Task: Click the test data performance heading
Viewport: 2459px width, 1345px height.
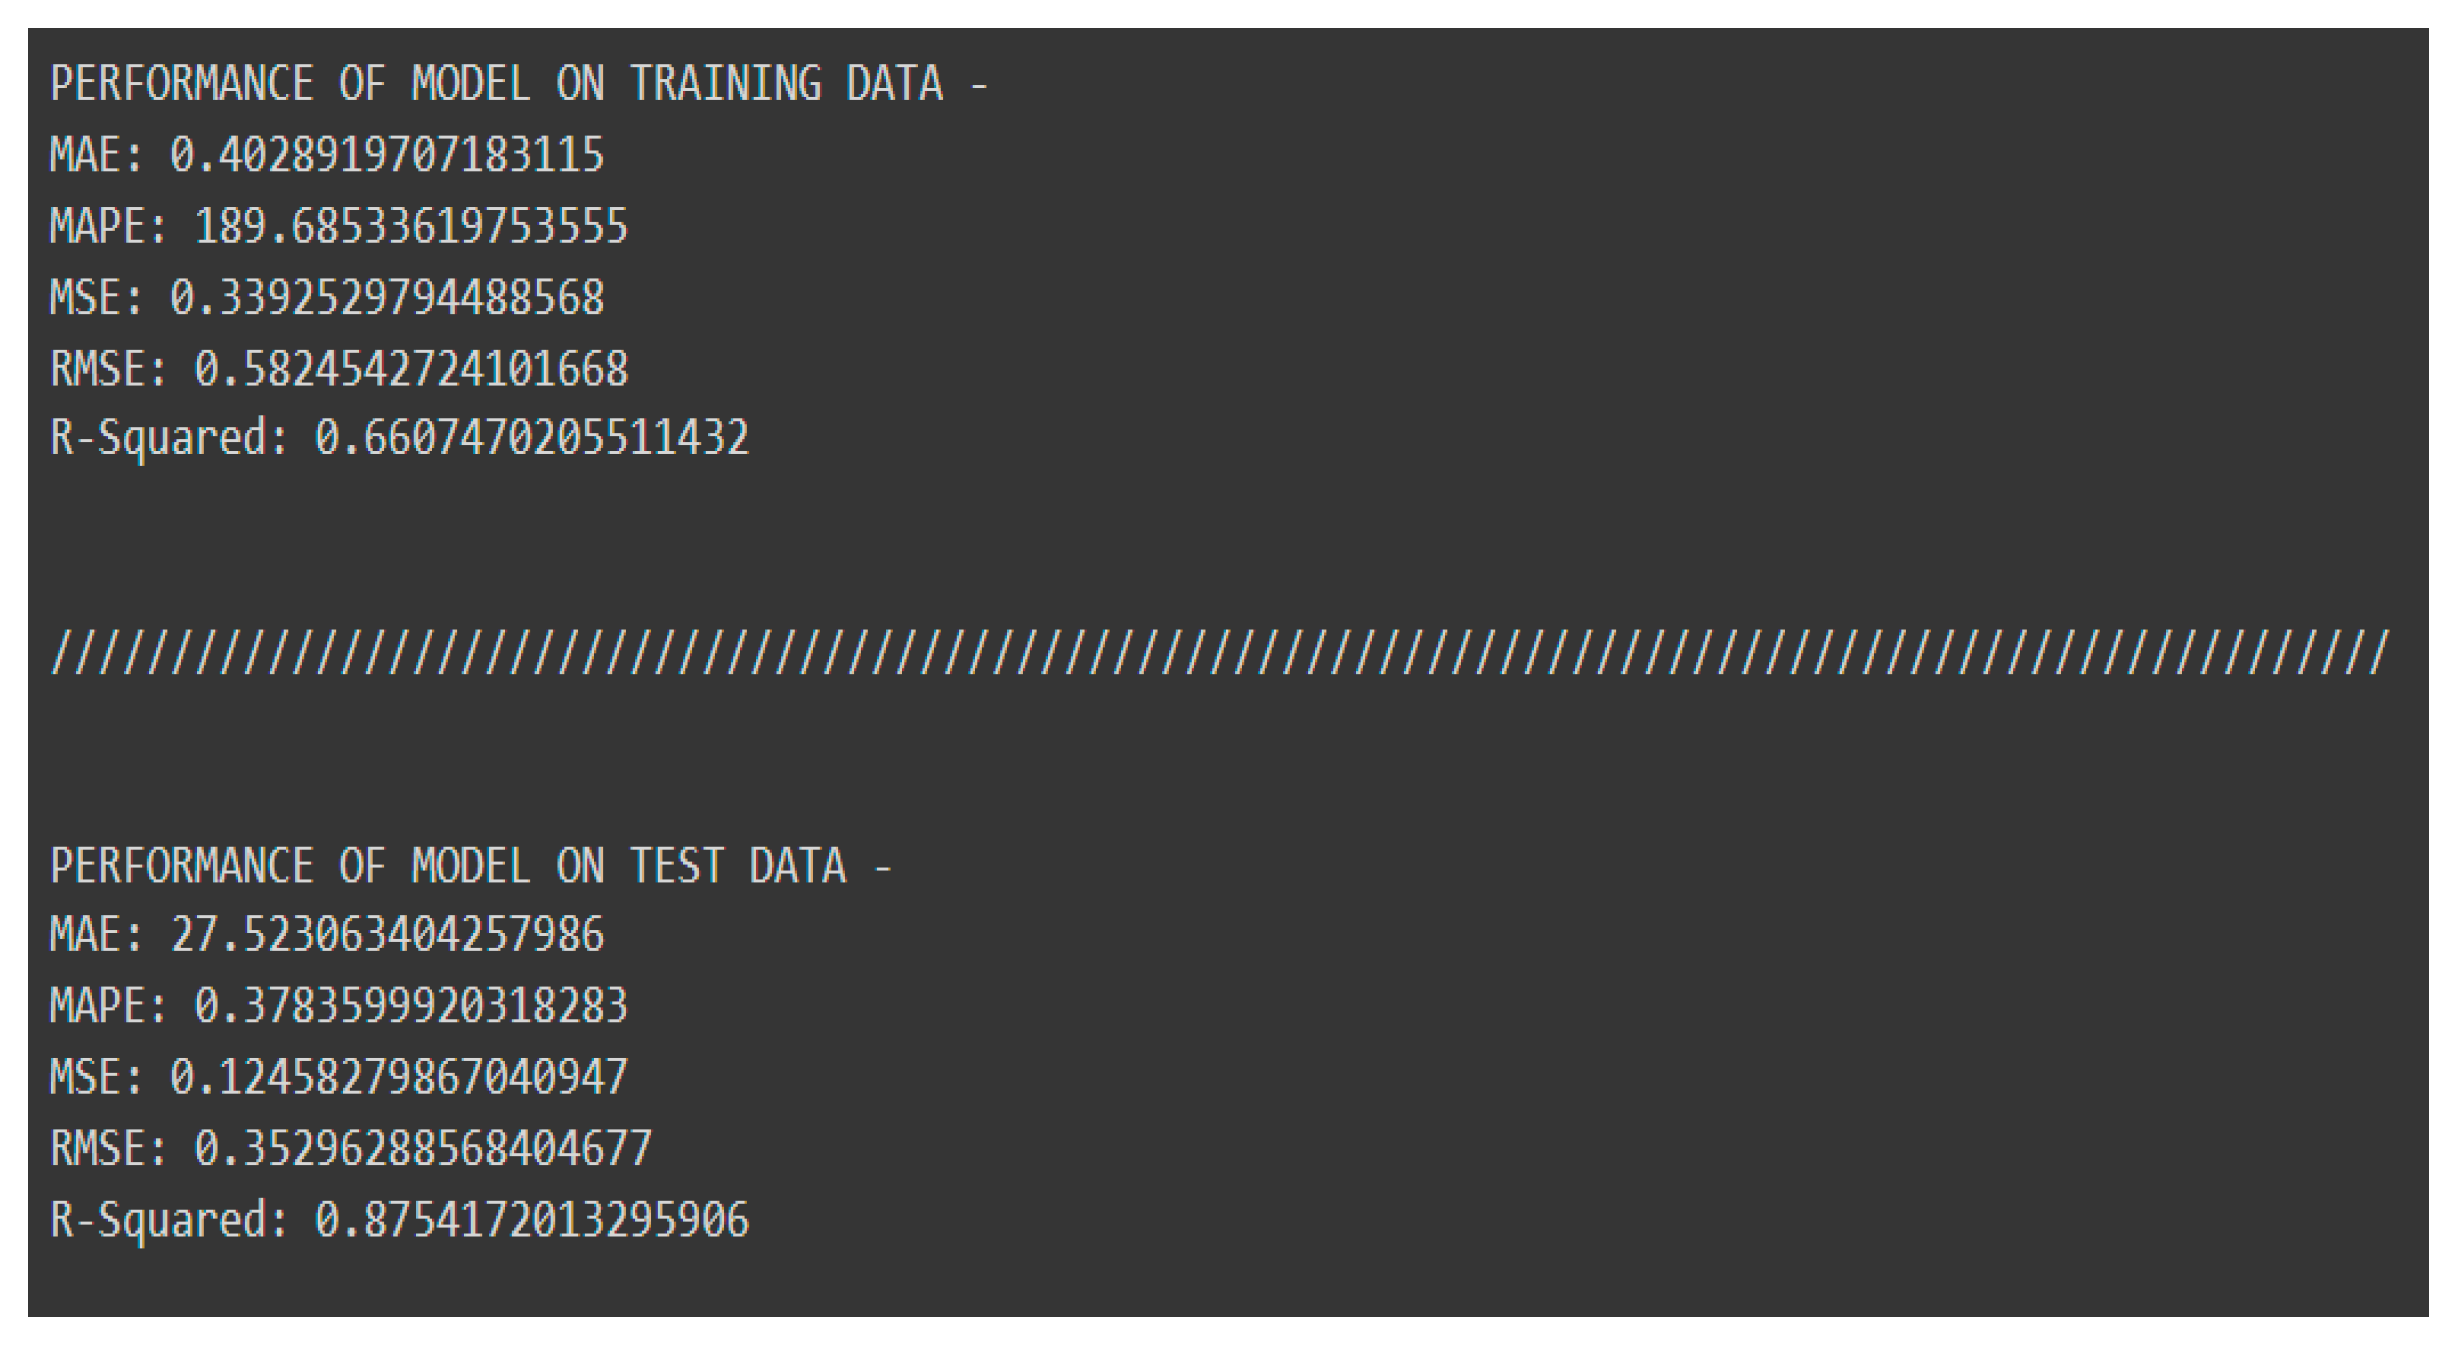Action: pos(470,865)
